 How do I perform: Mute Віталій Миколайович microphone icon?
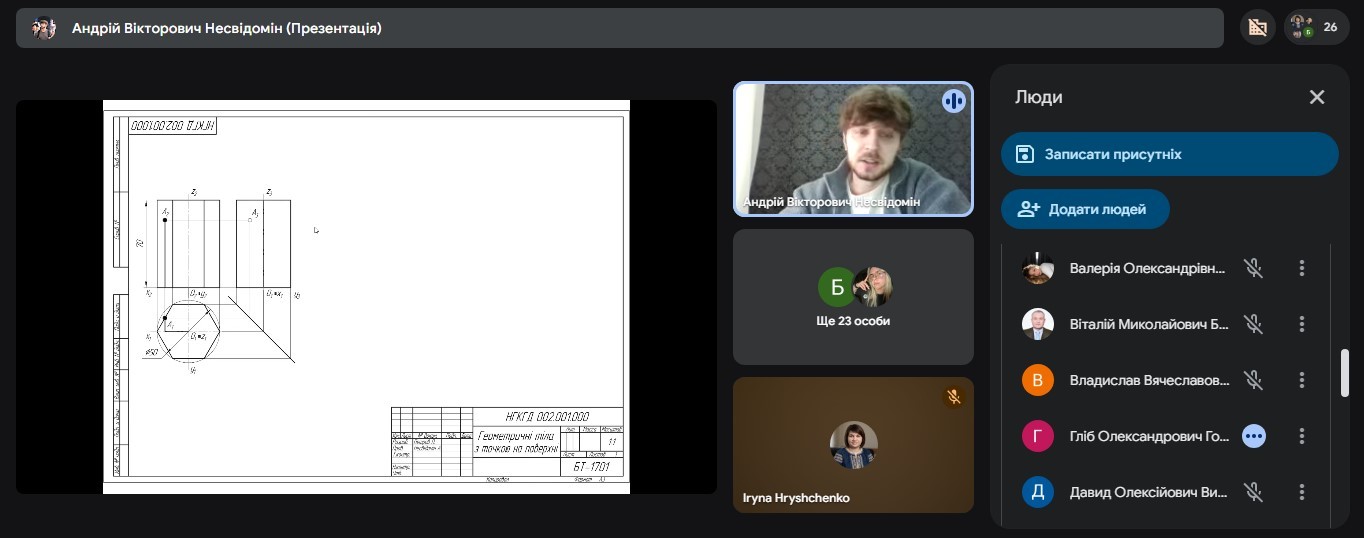[x=1253, y=324]
